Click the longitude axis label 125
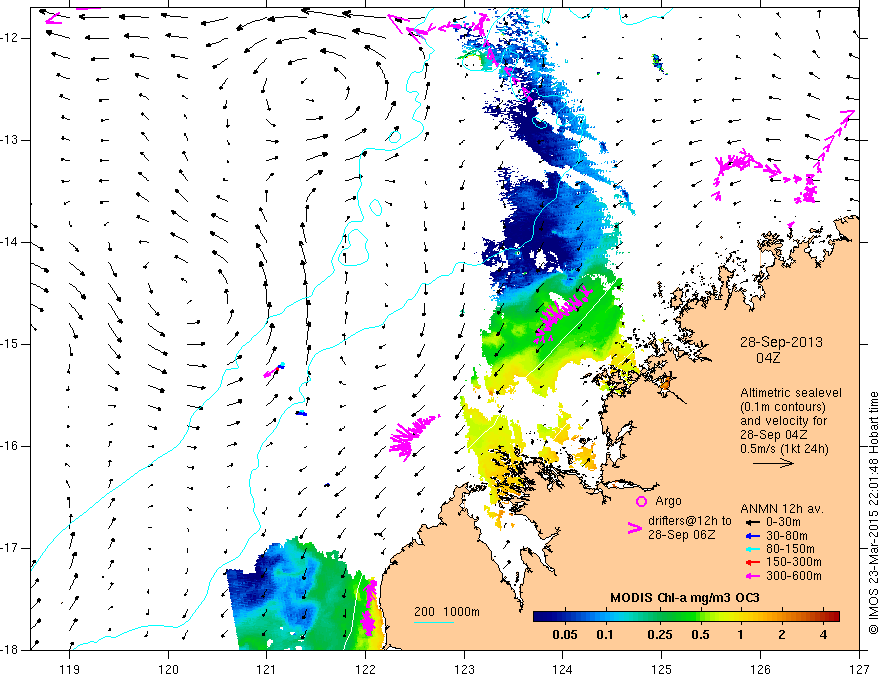Screen dimensions: 880x680 coord(662,669)
